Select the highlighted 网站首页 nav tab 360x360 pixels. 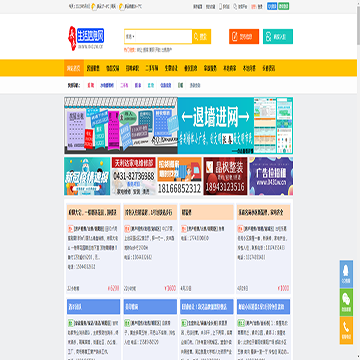[x=73, y=68]
